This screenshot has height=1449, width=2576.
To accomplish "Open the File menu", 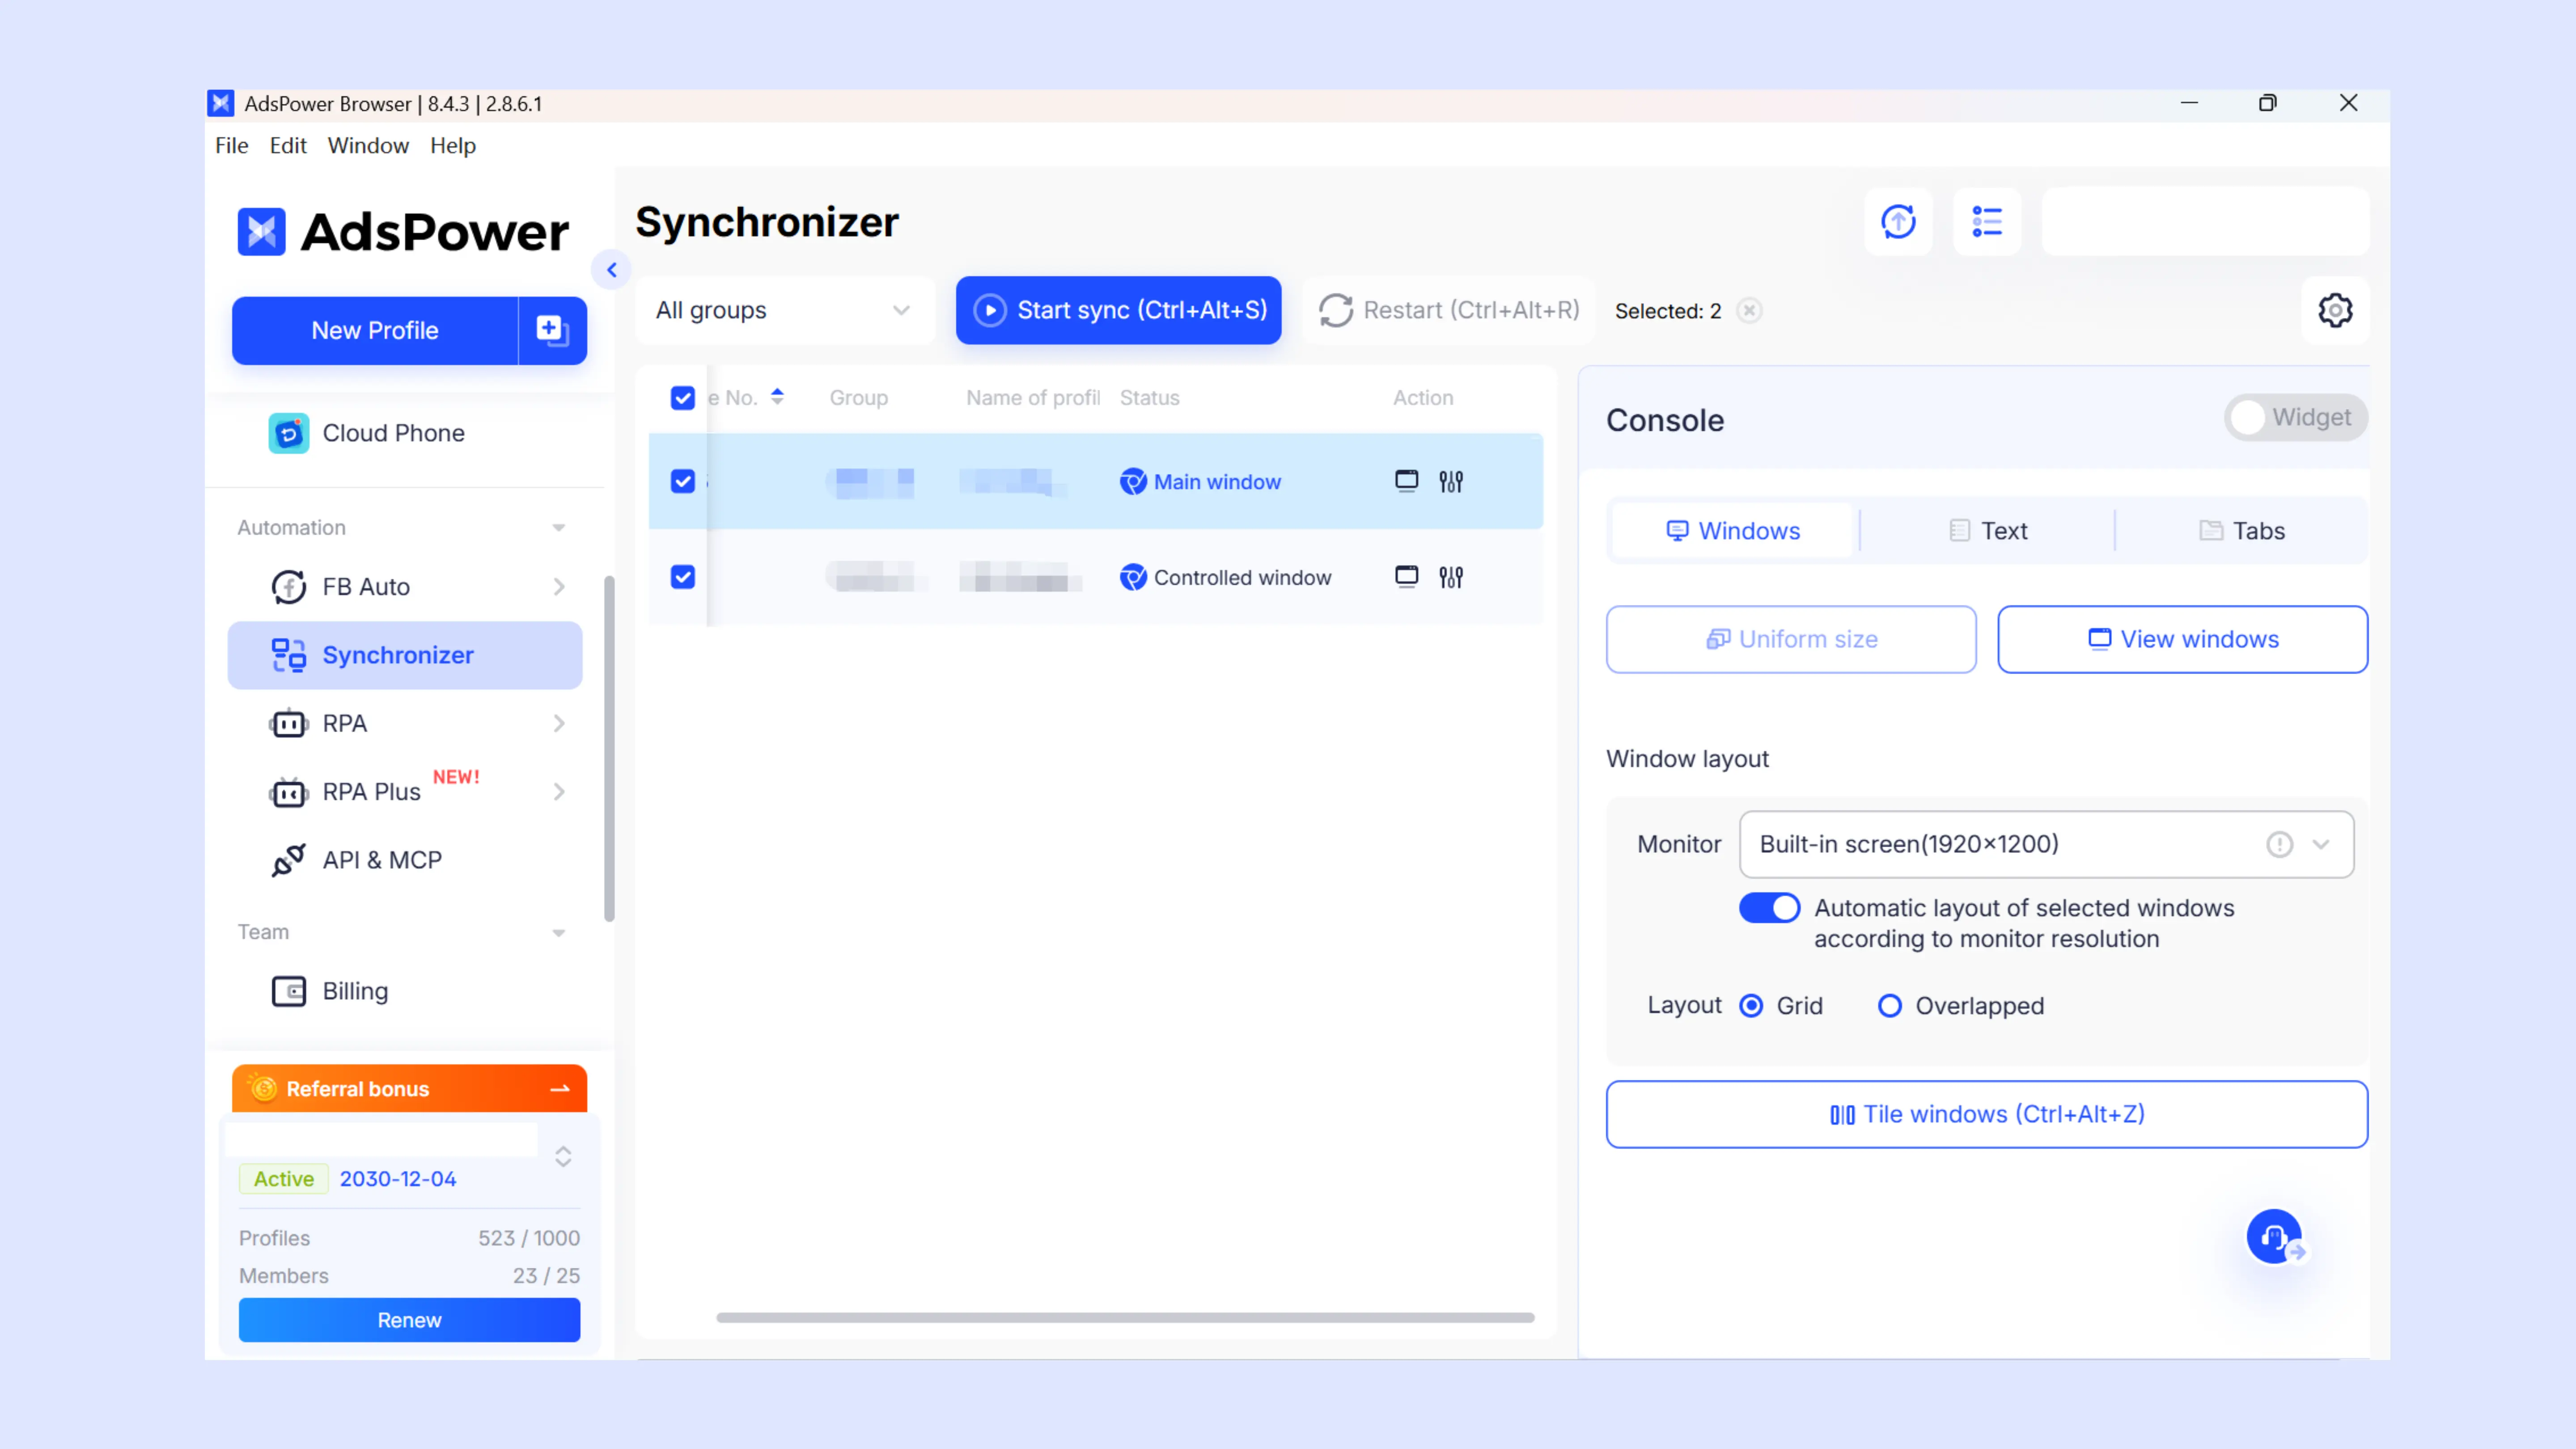I will click(231, 145).
